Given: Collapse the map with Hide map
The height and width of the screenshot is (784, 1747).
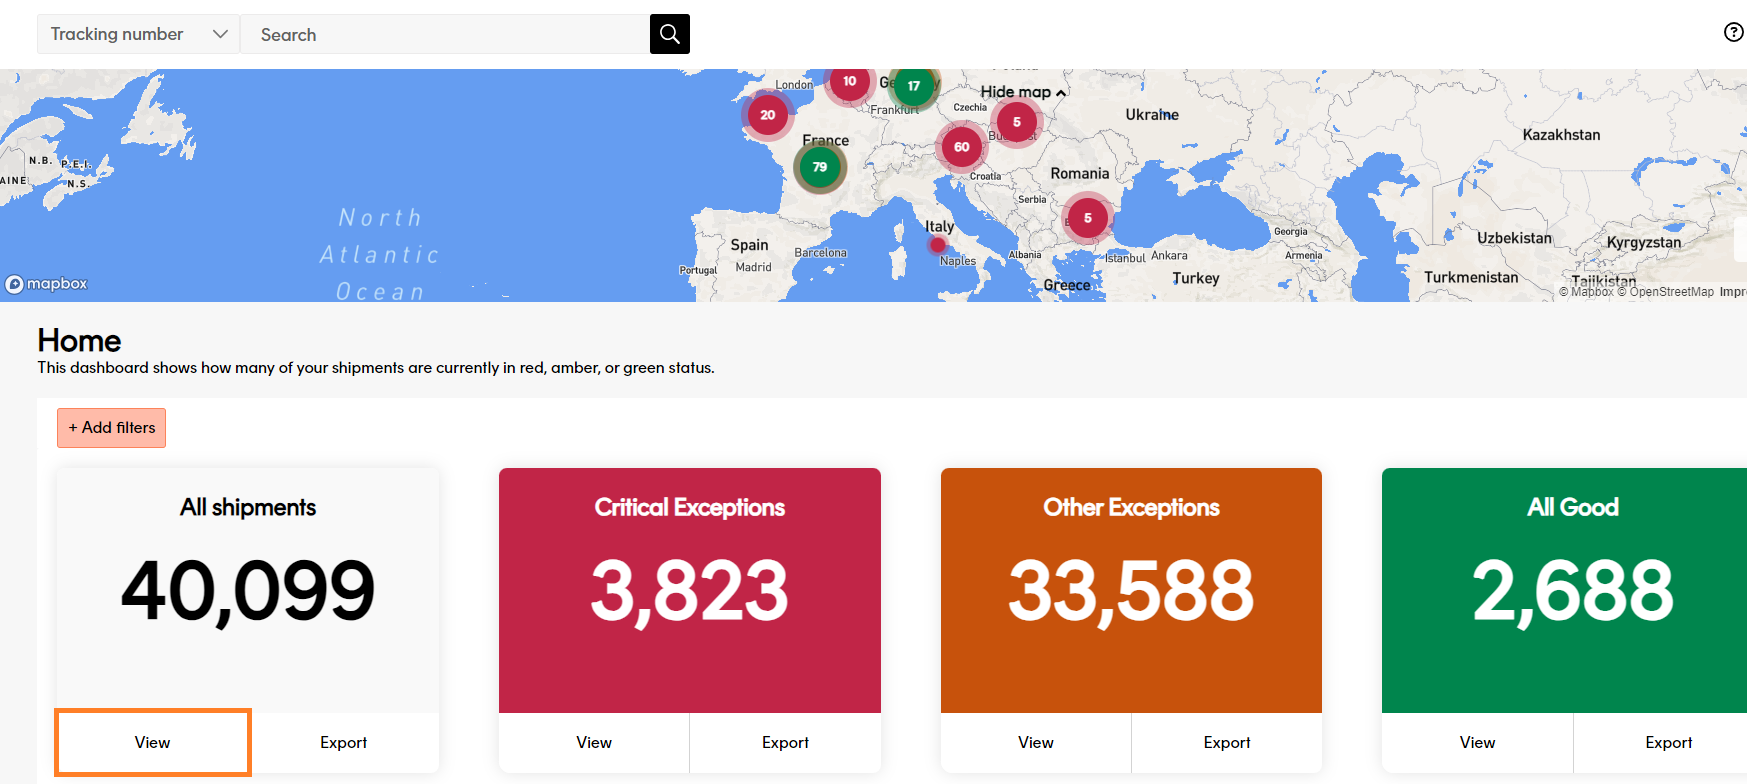Looking at the screenshot, I should point(1022,92).
